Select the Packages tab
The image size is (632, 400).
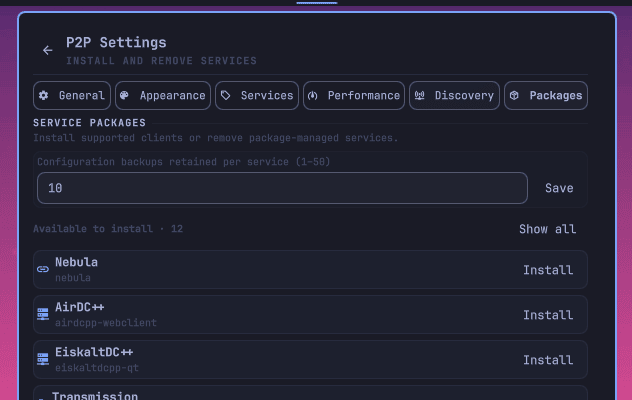pos(546,96)
